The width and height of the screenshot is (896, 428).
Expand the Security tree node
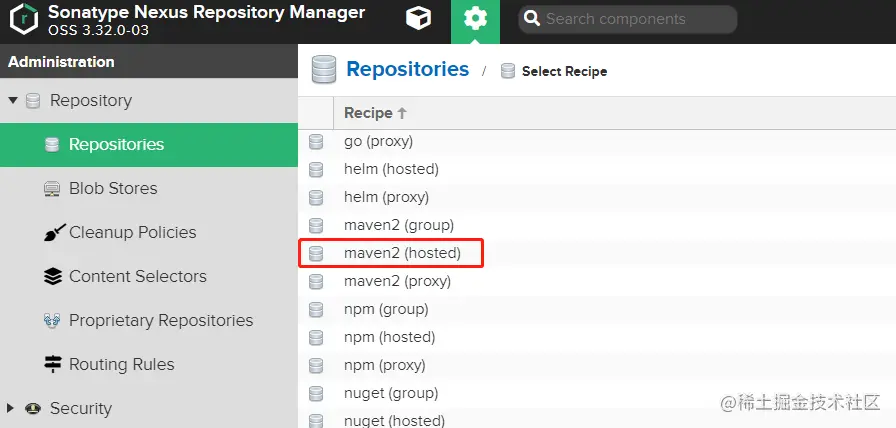10,409
